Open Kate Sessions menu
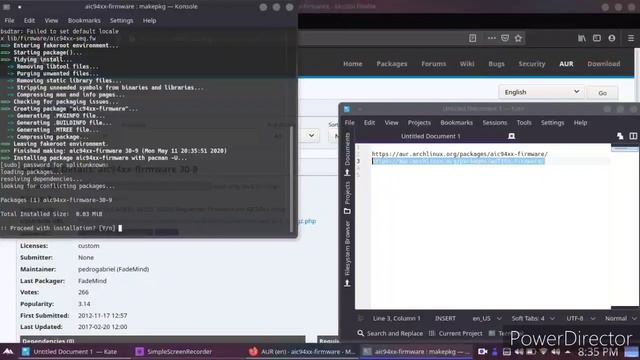The height and width of the screenshot is (360, 640). (x=495, y=122)
